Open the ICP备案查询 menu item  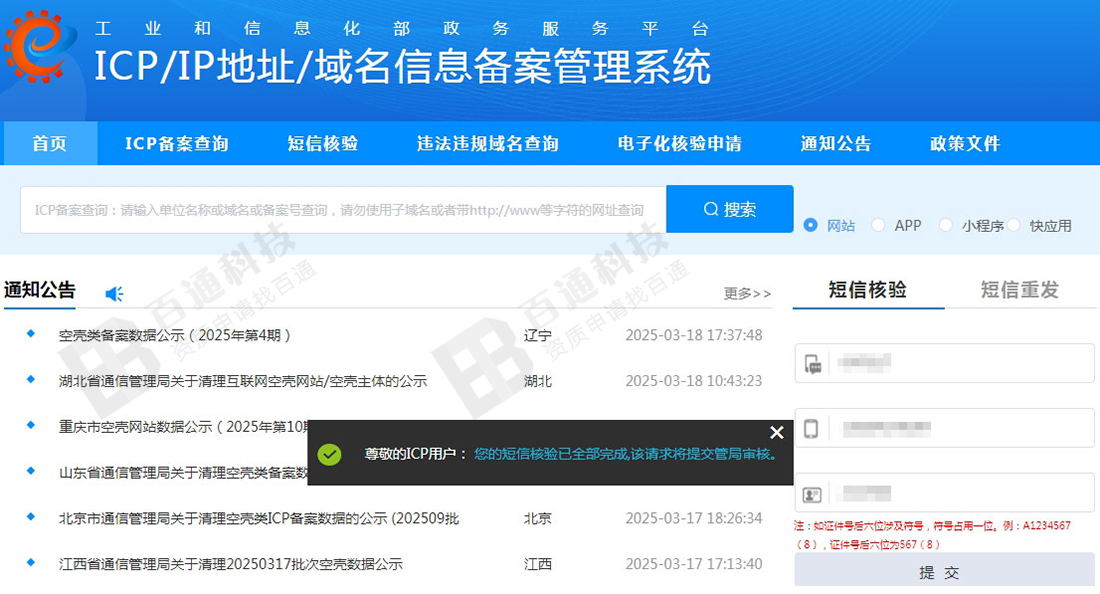(176, 143)
